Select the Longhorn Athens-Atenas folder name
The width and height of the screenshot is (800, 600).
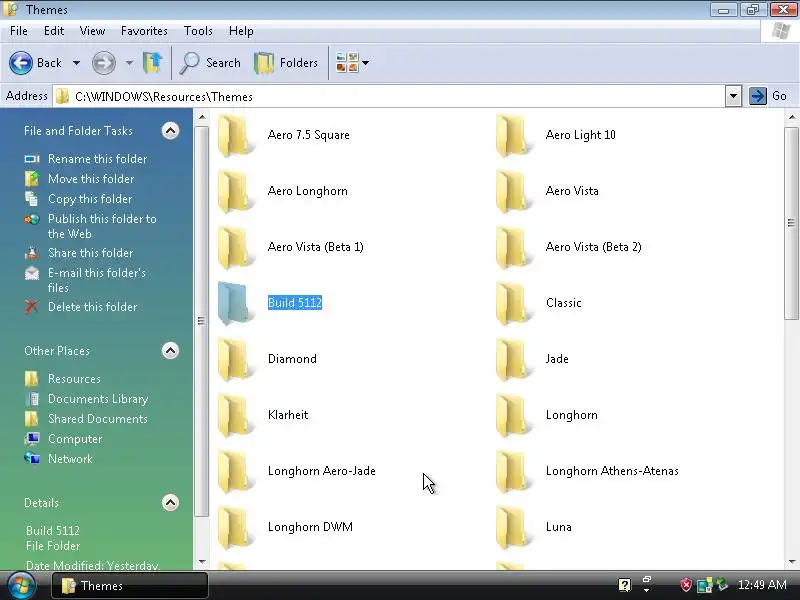pyautogui.click(x=612, y=471)
